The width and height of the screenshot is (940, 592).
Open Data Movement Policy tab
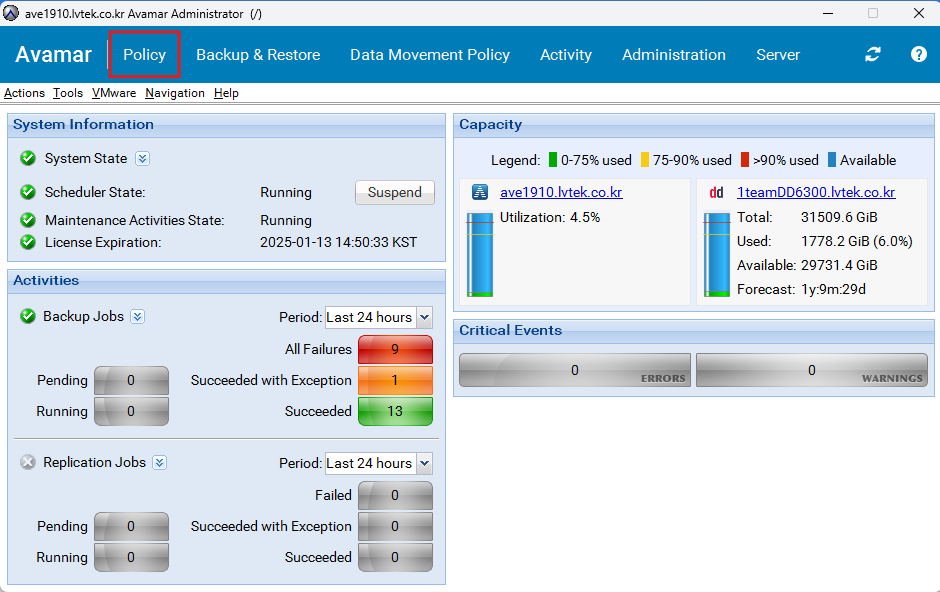(x=430, y=55)
